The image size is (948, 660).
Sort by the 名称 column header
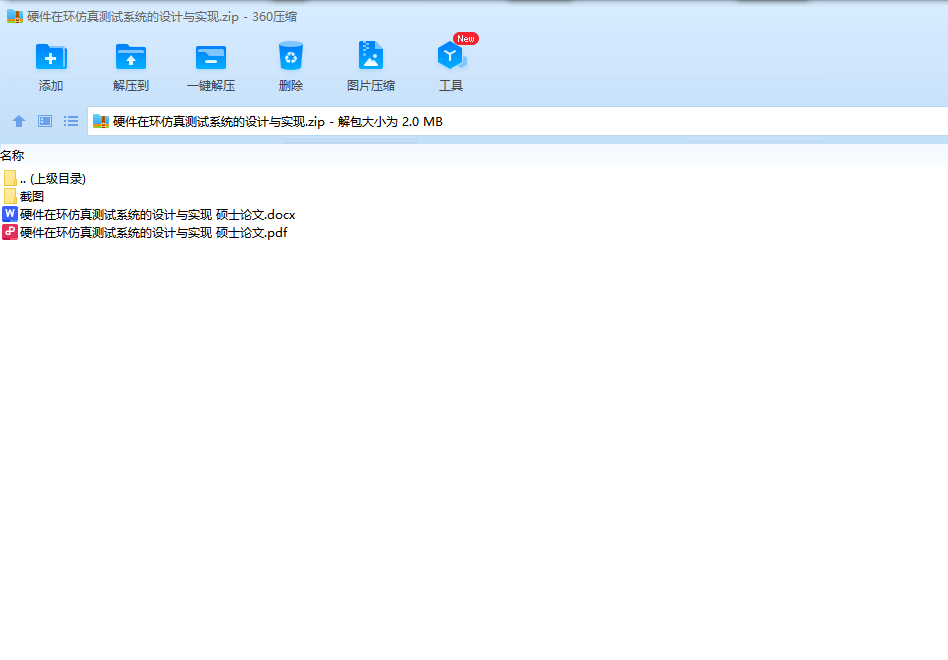point(13,156)
